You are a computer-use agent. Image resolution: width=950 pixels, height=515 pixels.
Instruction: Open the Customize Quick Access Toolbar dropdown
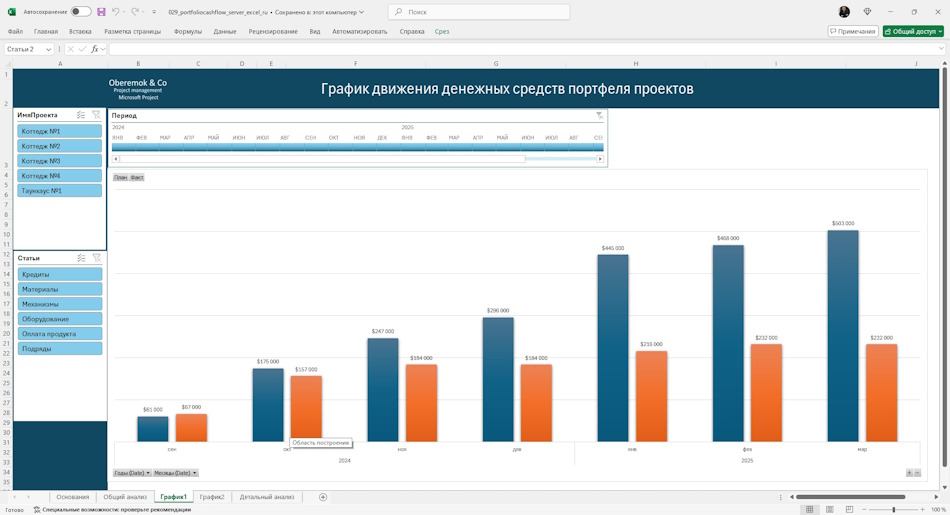coord(154,12)
